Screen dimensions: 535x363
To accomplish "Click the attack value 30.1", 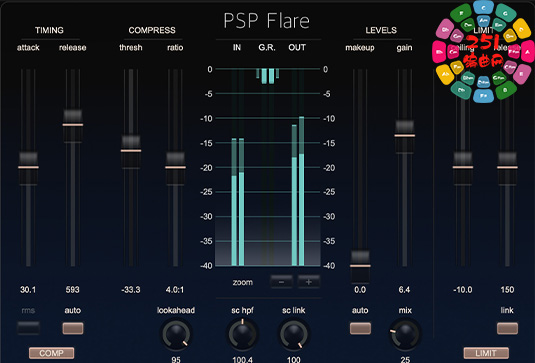I will 28,290.
